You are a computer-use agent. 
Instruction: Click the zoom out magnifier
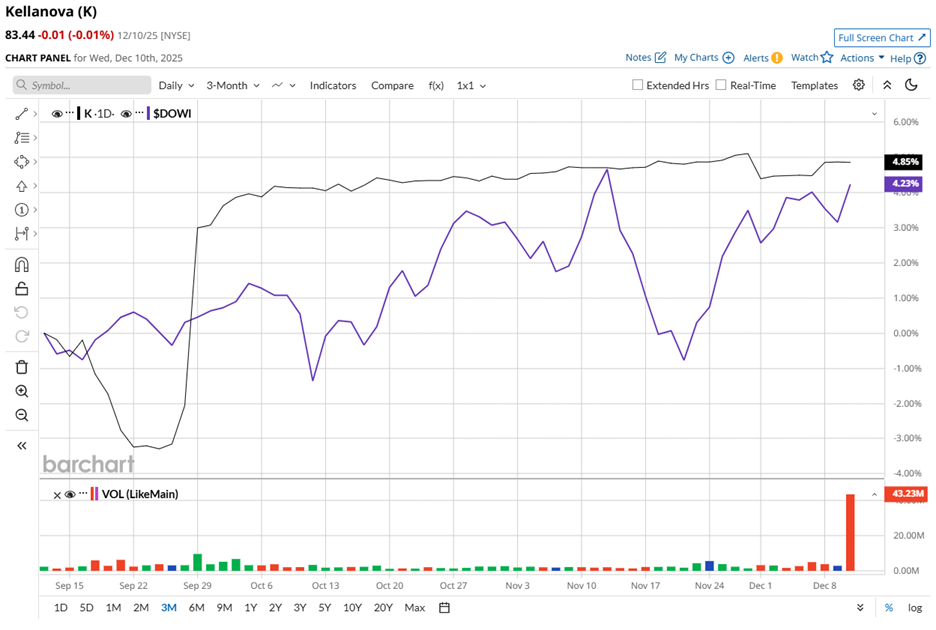tap(21, 415)
